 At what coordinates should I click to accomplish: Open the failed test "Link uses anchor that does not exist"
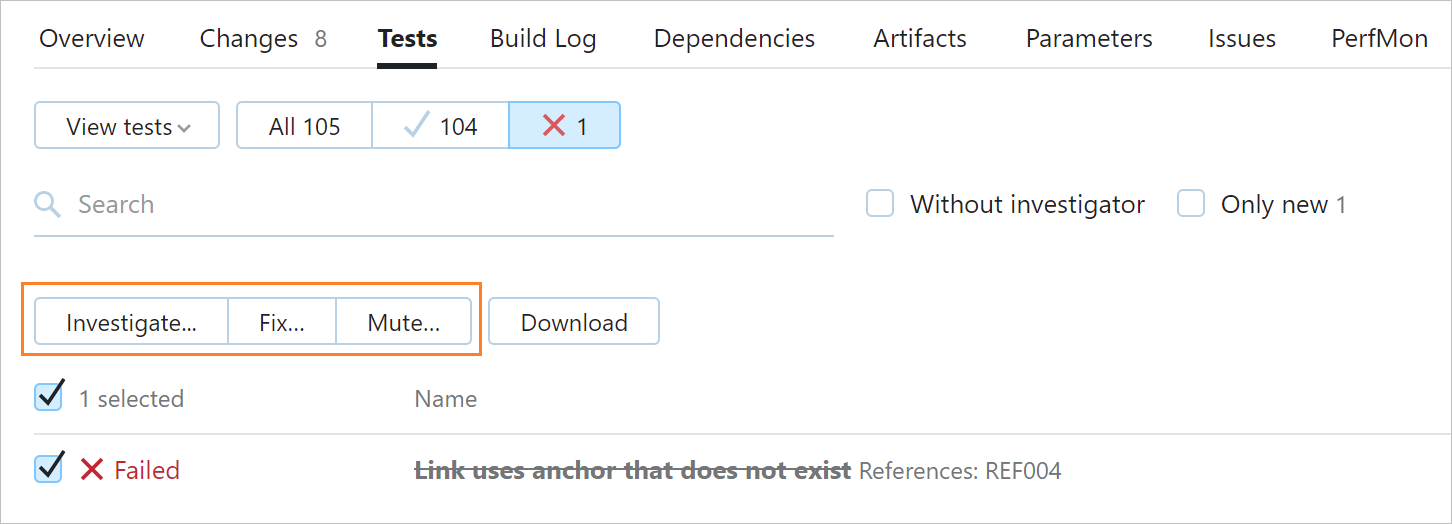point(632,470)
